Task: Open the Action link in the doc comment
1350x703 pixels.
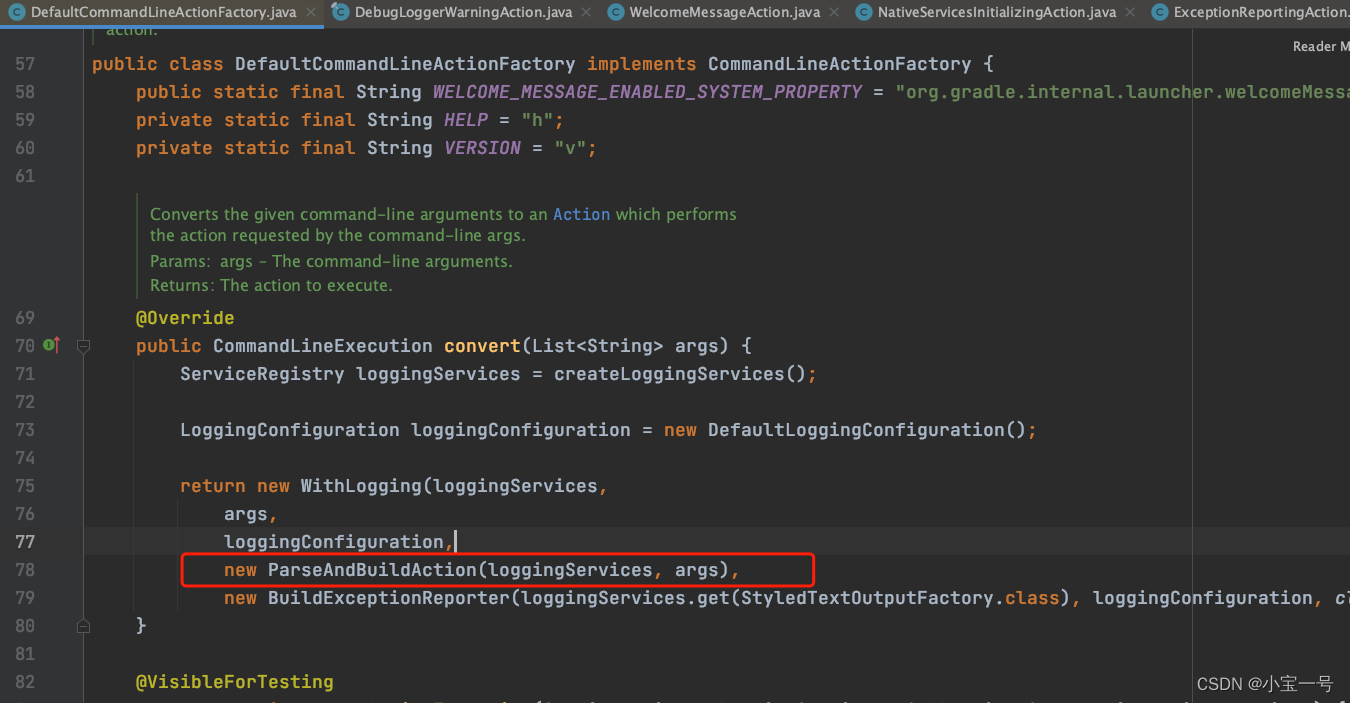Action: point(581,214)
